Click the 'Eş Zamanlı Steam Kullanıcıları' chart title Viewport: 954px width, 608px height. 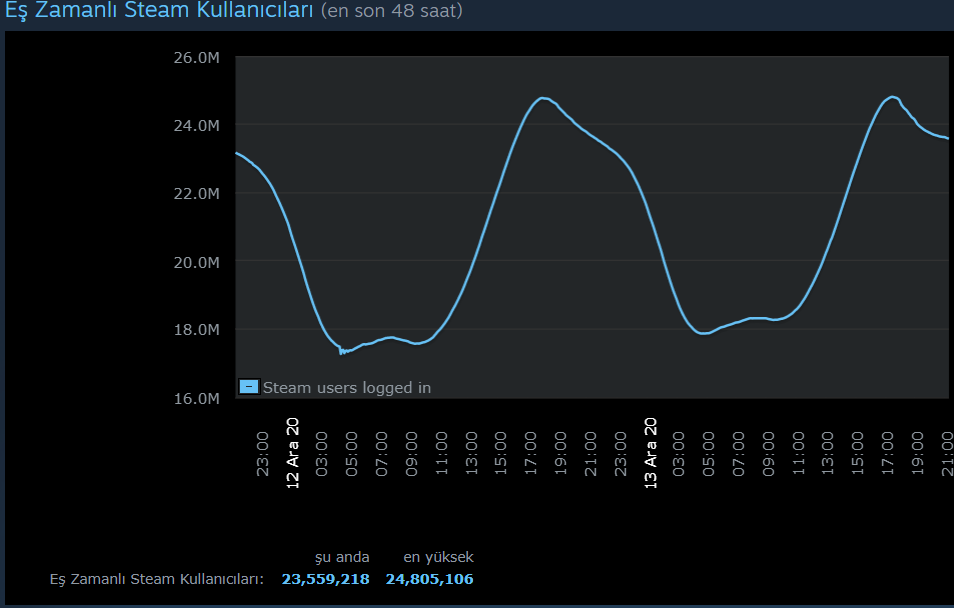tap(160, 12)
